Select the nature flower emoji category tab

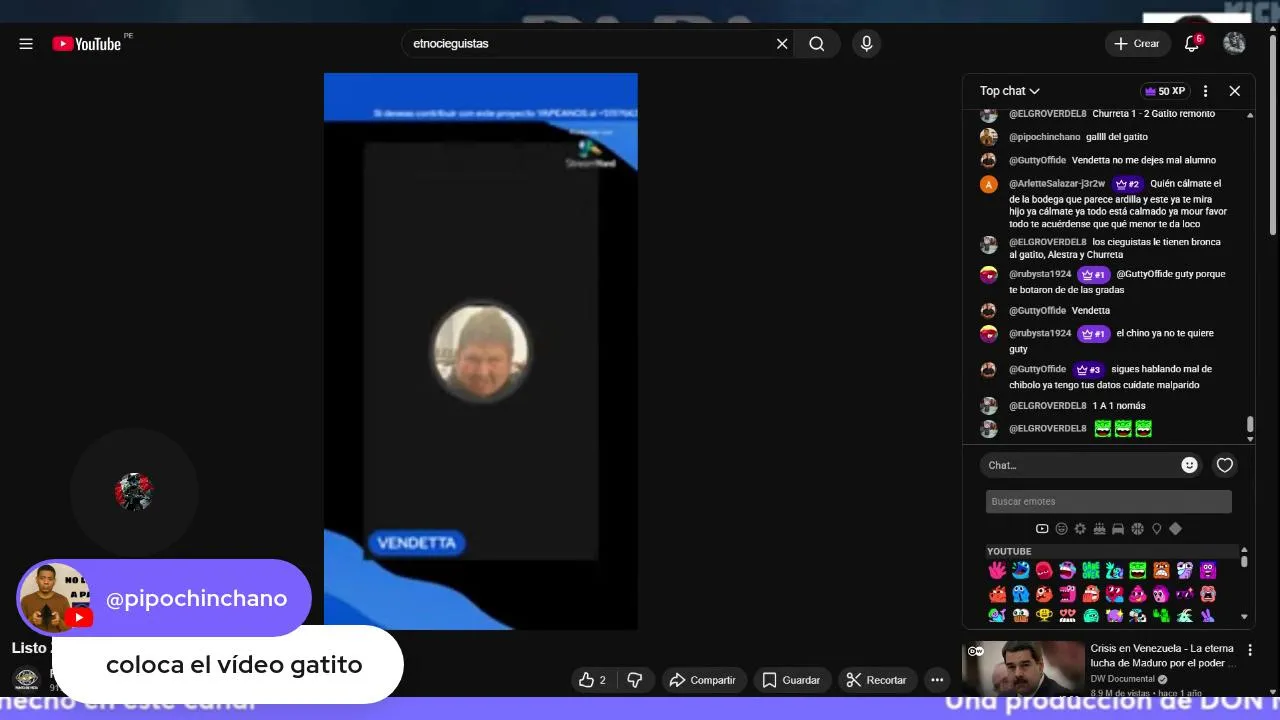click(1080, 529)
